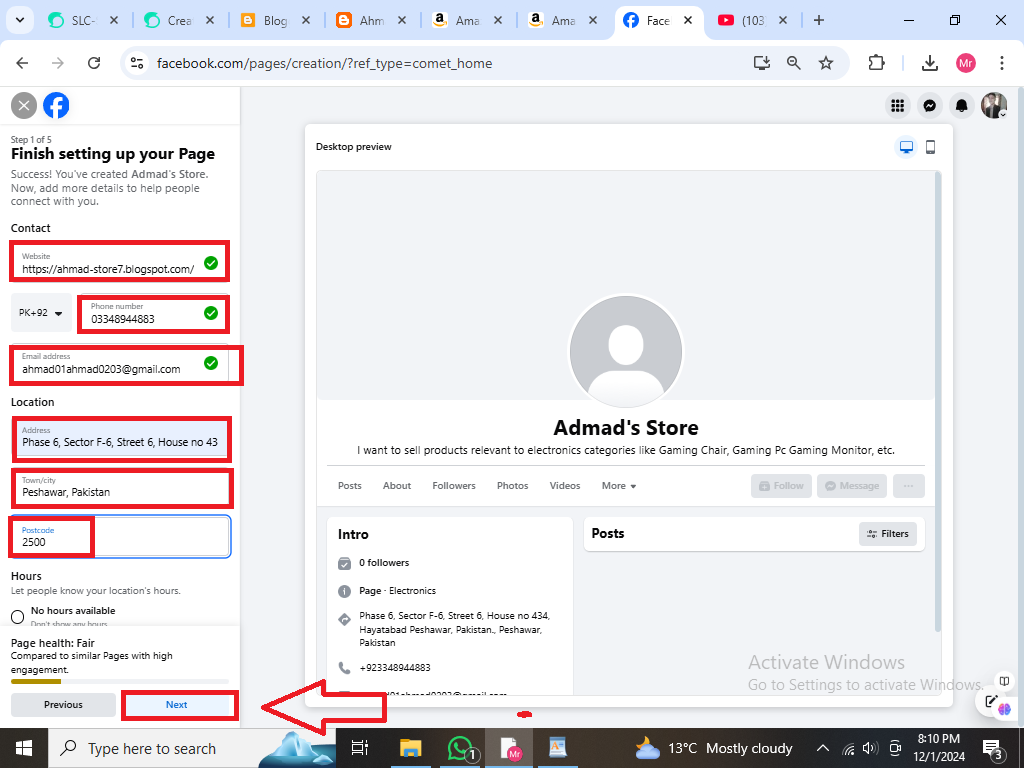Close the Facebook browser tab
The height and width of the screenshot is (768, 1024).
tap(688, 20)
